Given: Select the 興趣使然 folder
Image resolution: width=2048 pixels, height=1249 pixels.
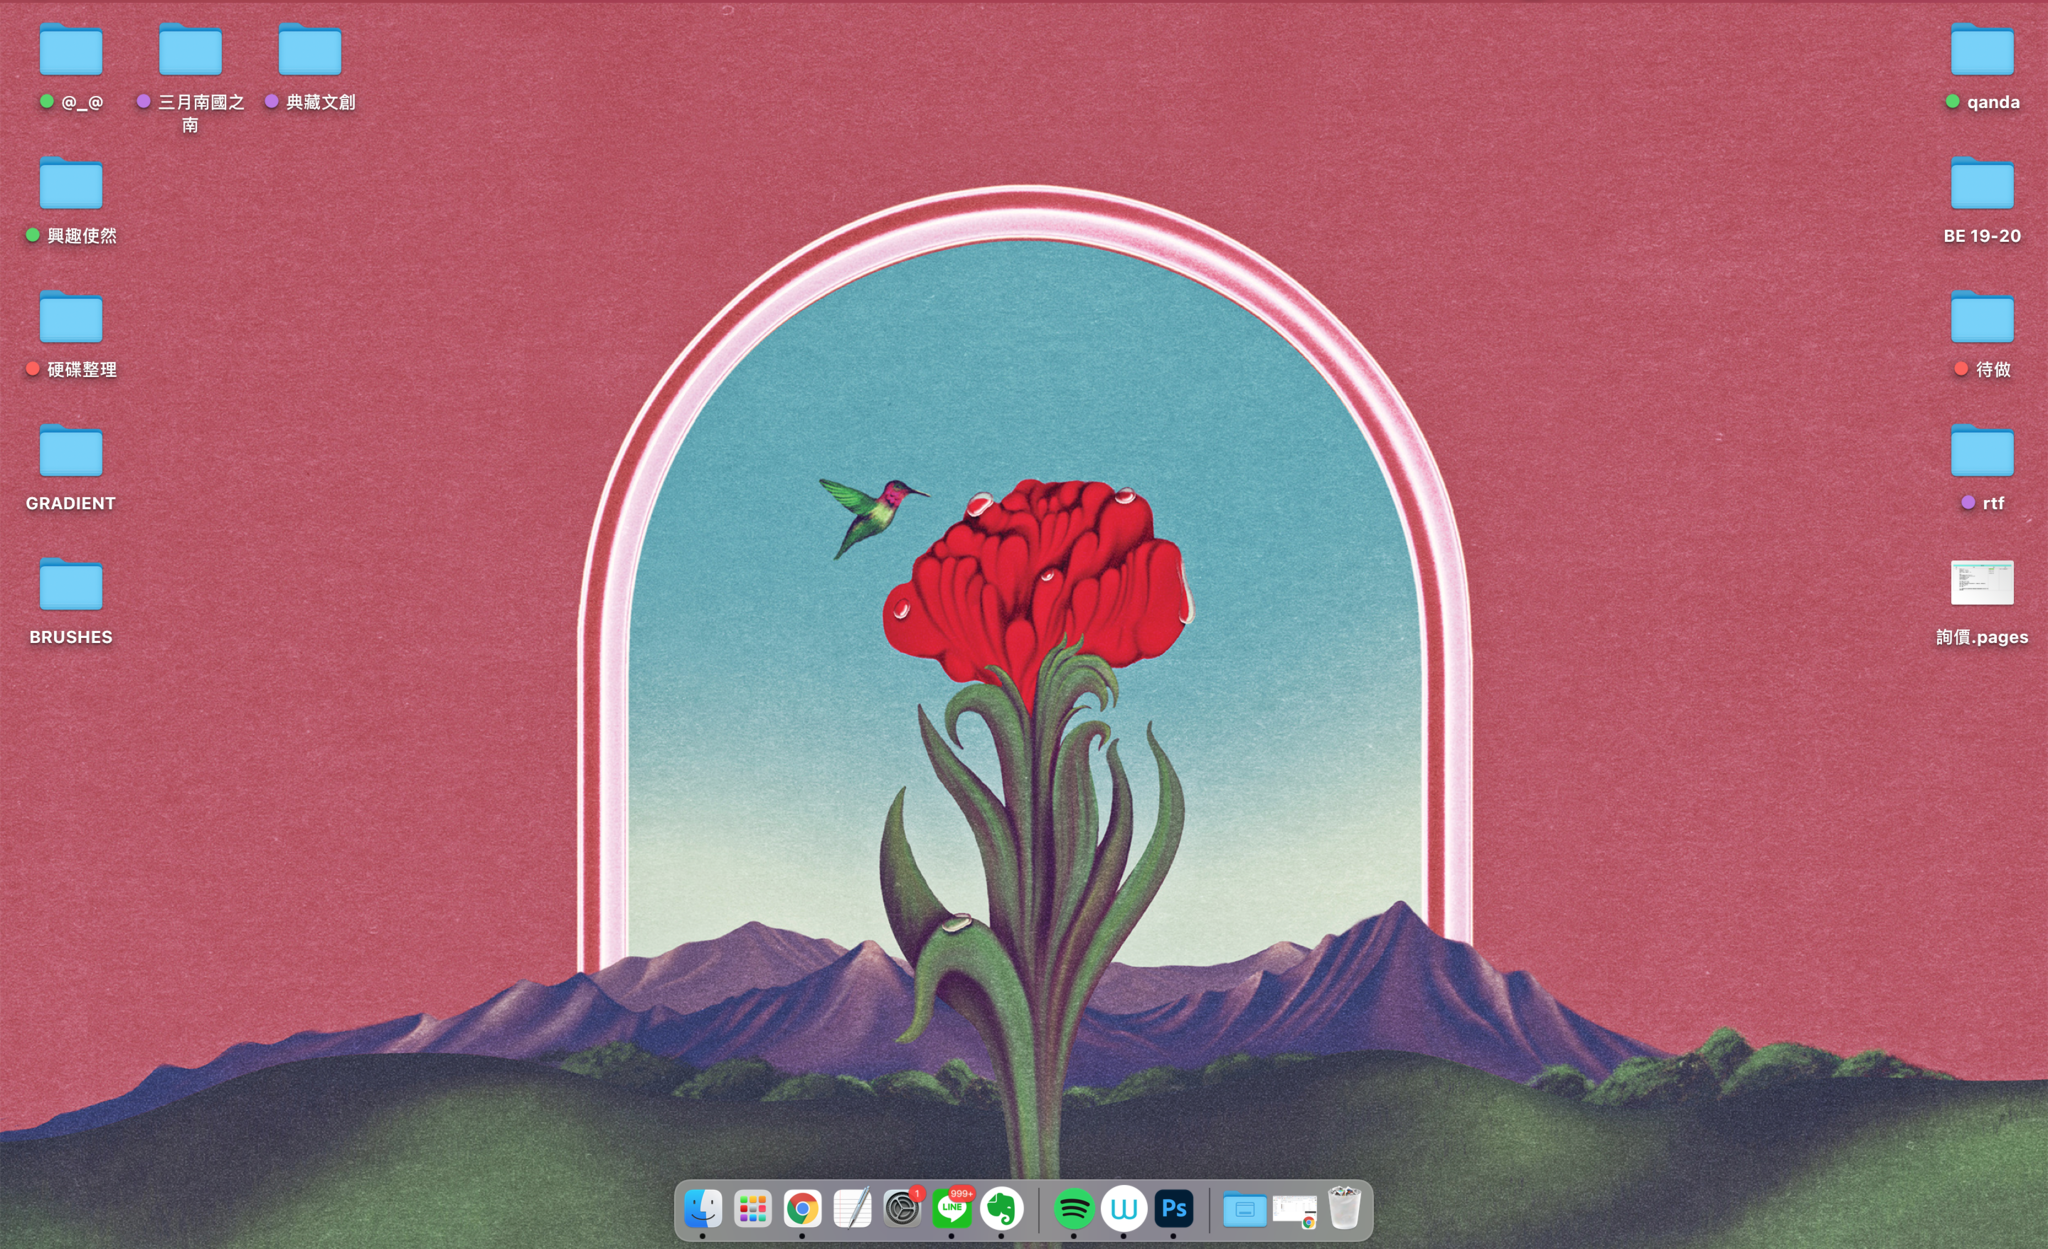Looking at the screenshot, I should (x=71, y=184).
